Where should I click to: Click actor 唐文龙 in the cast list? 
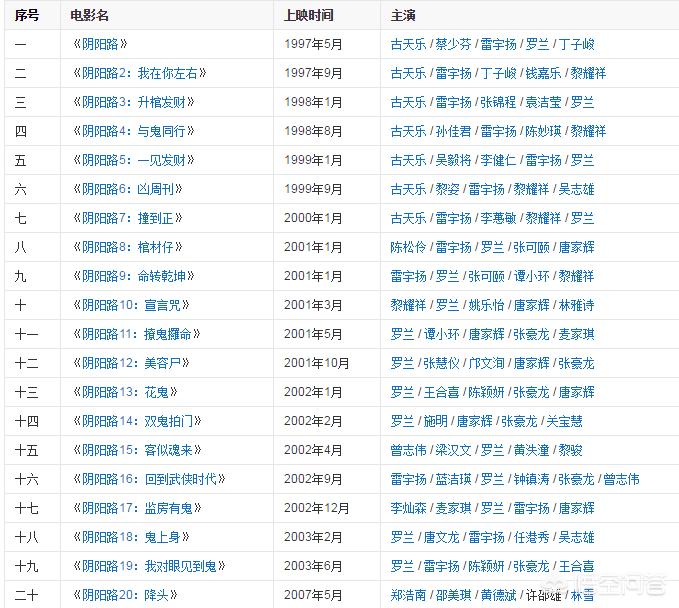click(441, 537)
